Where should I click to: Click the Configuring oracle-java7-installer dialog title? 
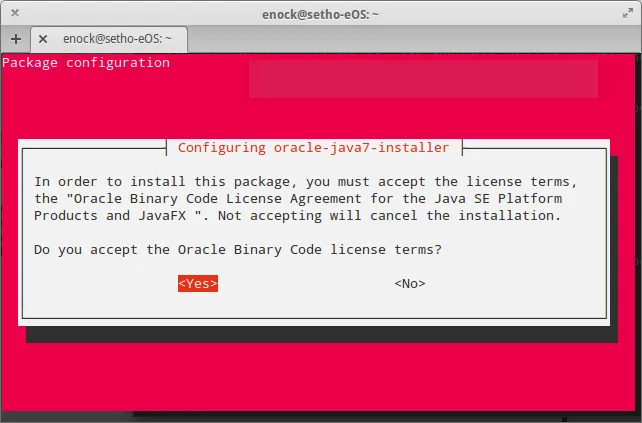pos(313,147)
